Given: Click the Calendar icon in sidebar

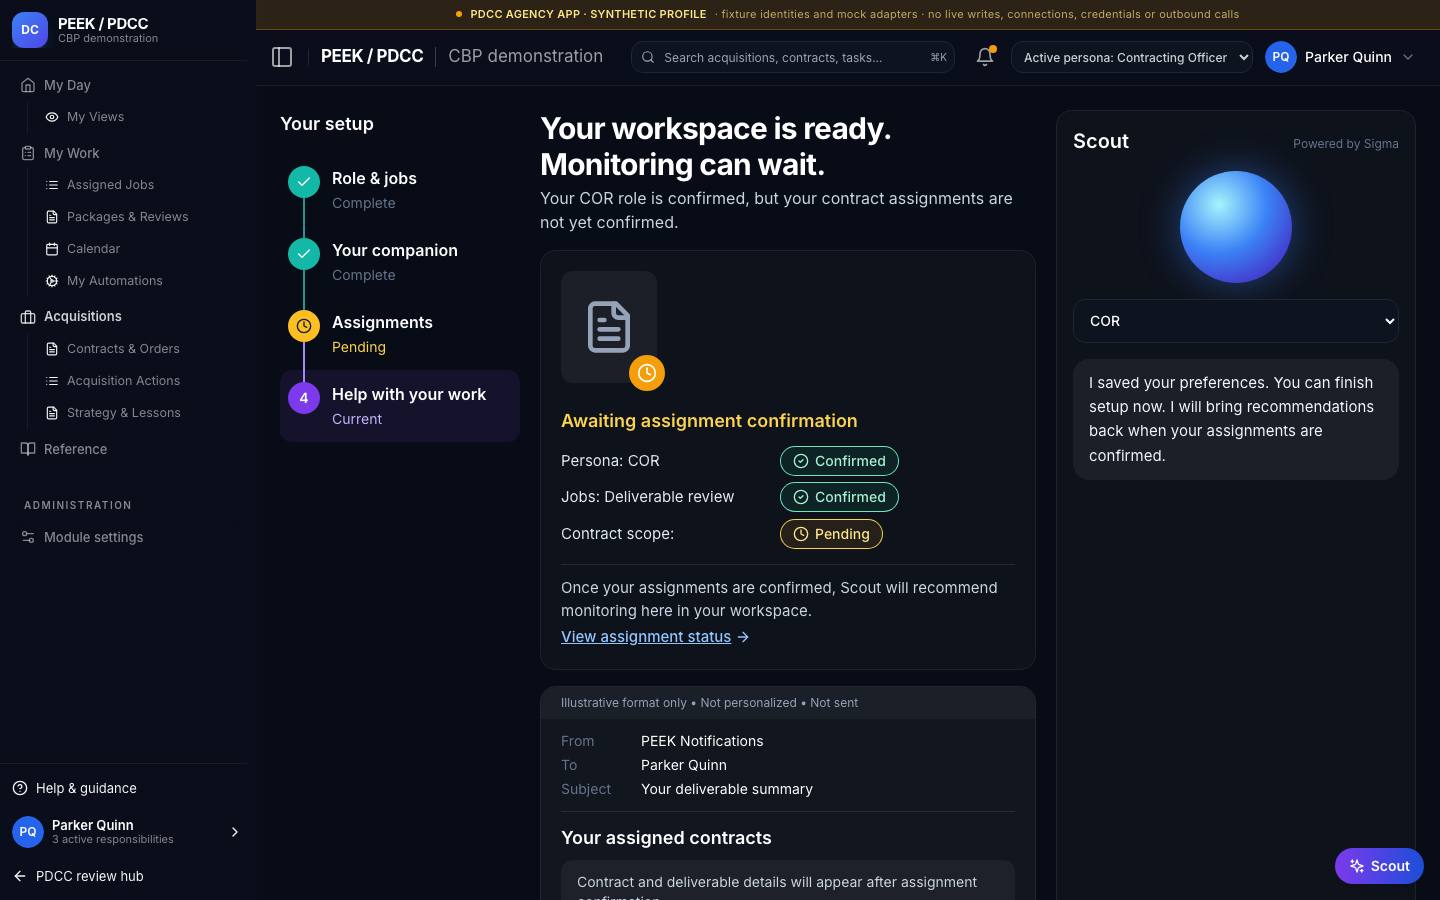Looking at the screenshot, I should pos(52,249).
